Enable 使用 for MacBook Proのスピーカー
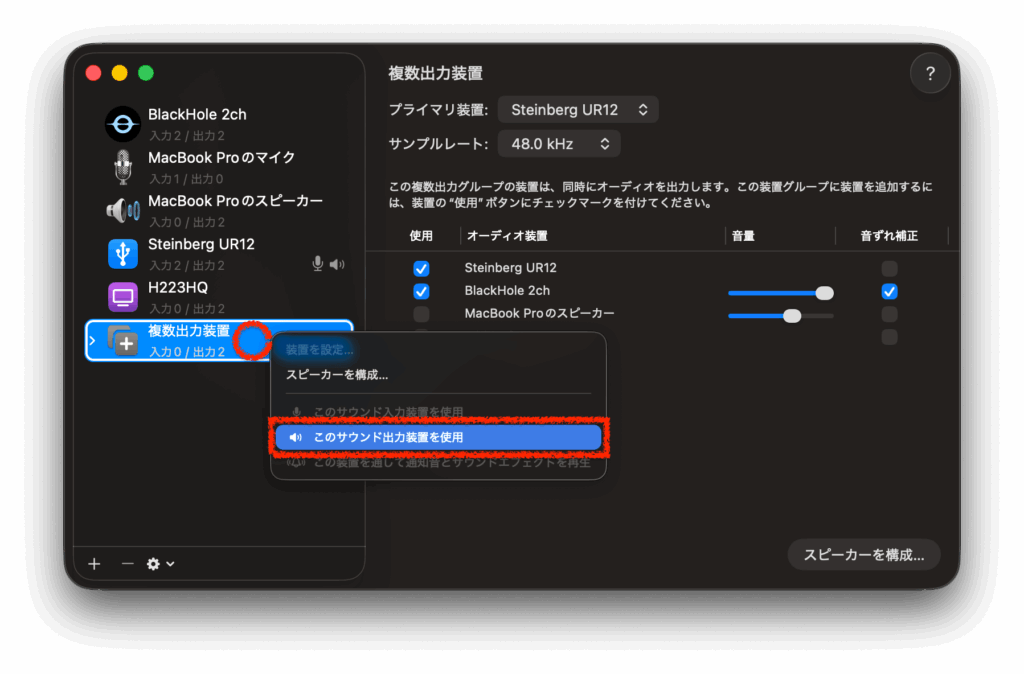The height and width of the screenshot is (674, 1024). 421,314
